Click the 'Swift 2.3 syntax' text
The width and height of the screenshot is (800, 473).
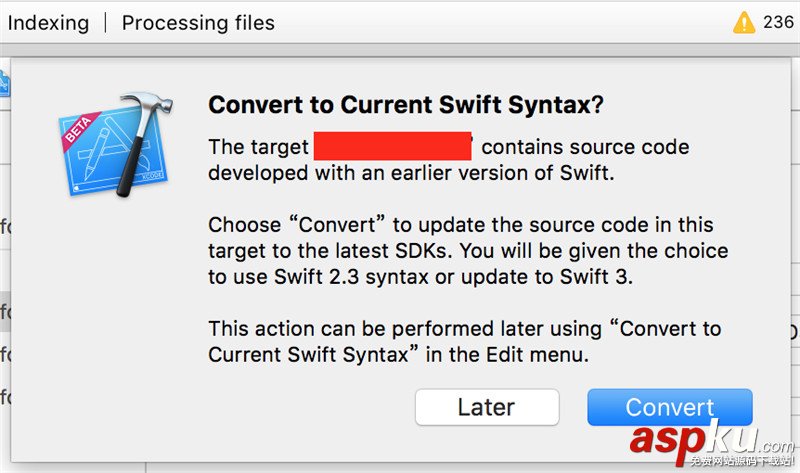click(336, 277)
